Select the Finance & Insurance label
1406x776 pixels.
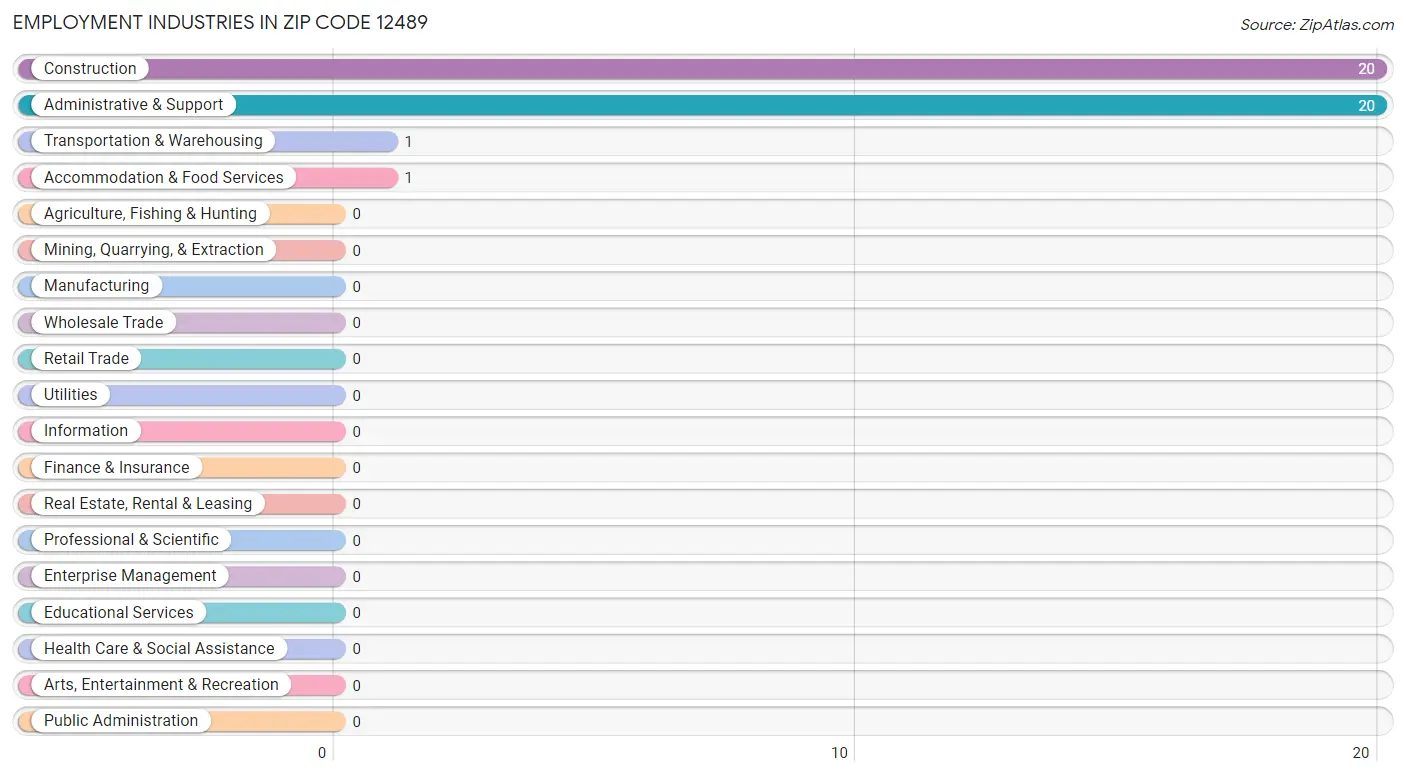(x=116, y=468)
